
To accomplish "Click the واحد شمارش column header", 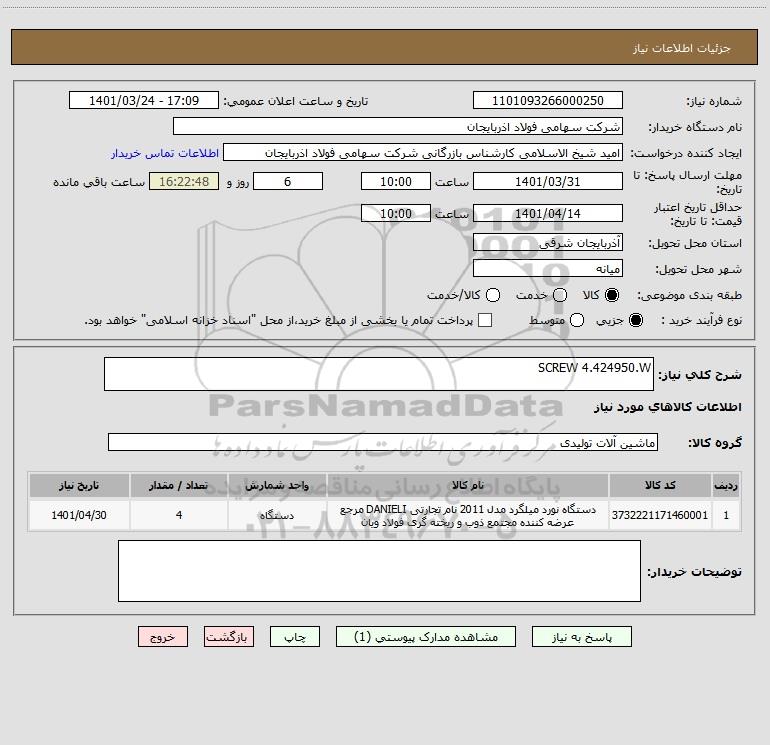I will pos(277,486).
